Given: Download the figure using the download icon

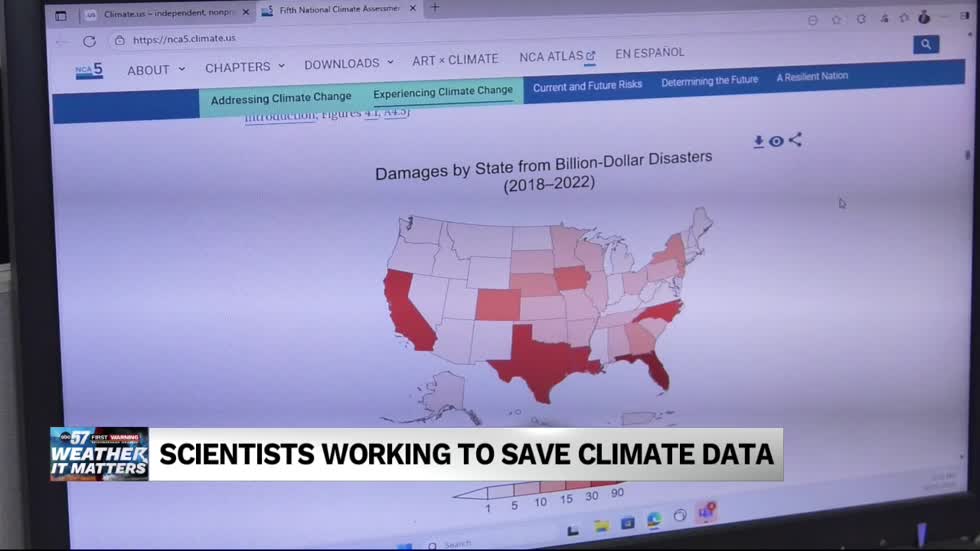Looking at the screenshot, I should click(759, 142).
